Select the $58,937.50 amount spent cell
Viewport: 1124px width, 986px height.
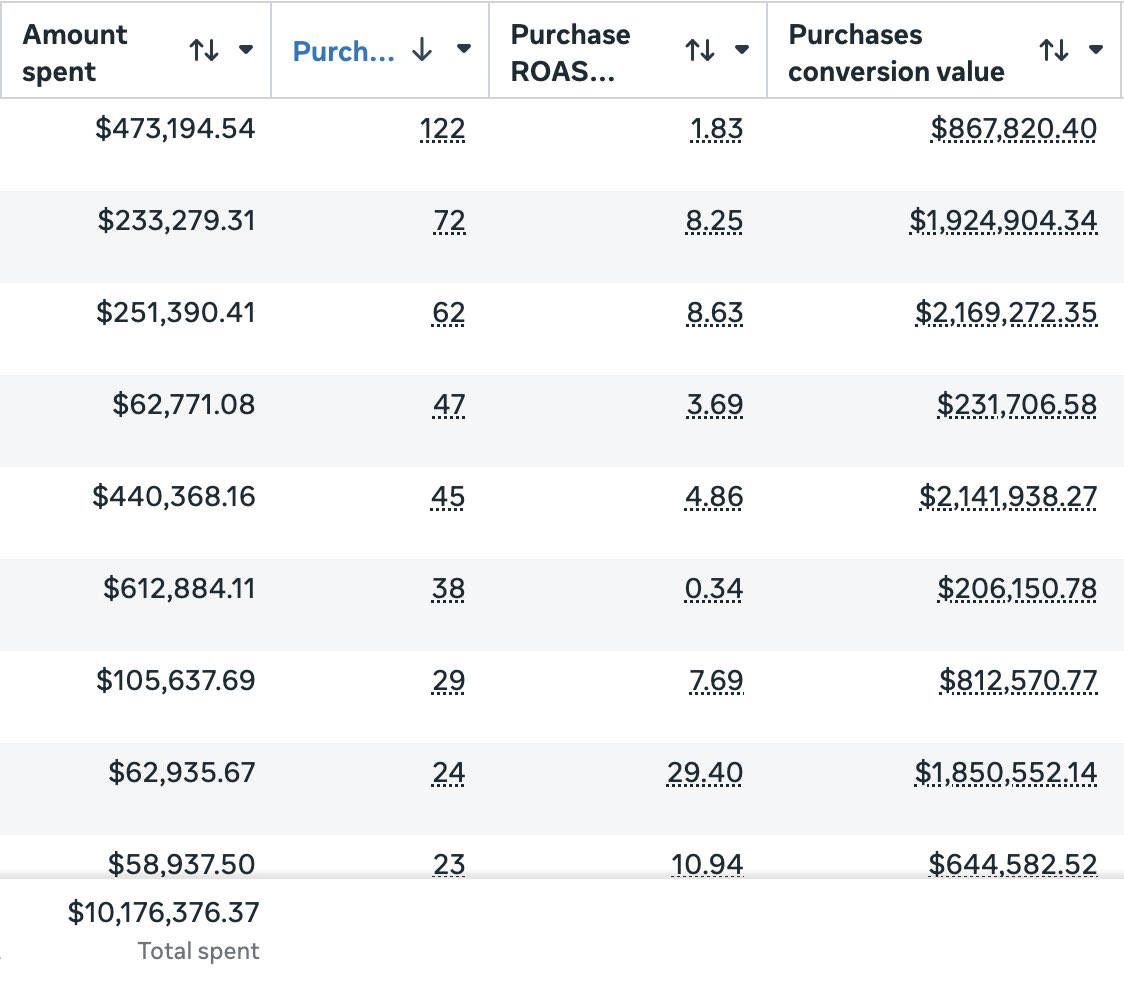181,864
